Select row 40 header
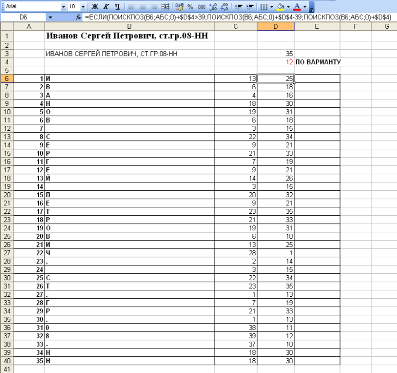 pyautogui.click(x=7, y=361)
